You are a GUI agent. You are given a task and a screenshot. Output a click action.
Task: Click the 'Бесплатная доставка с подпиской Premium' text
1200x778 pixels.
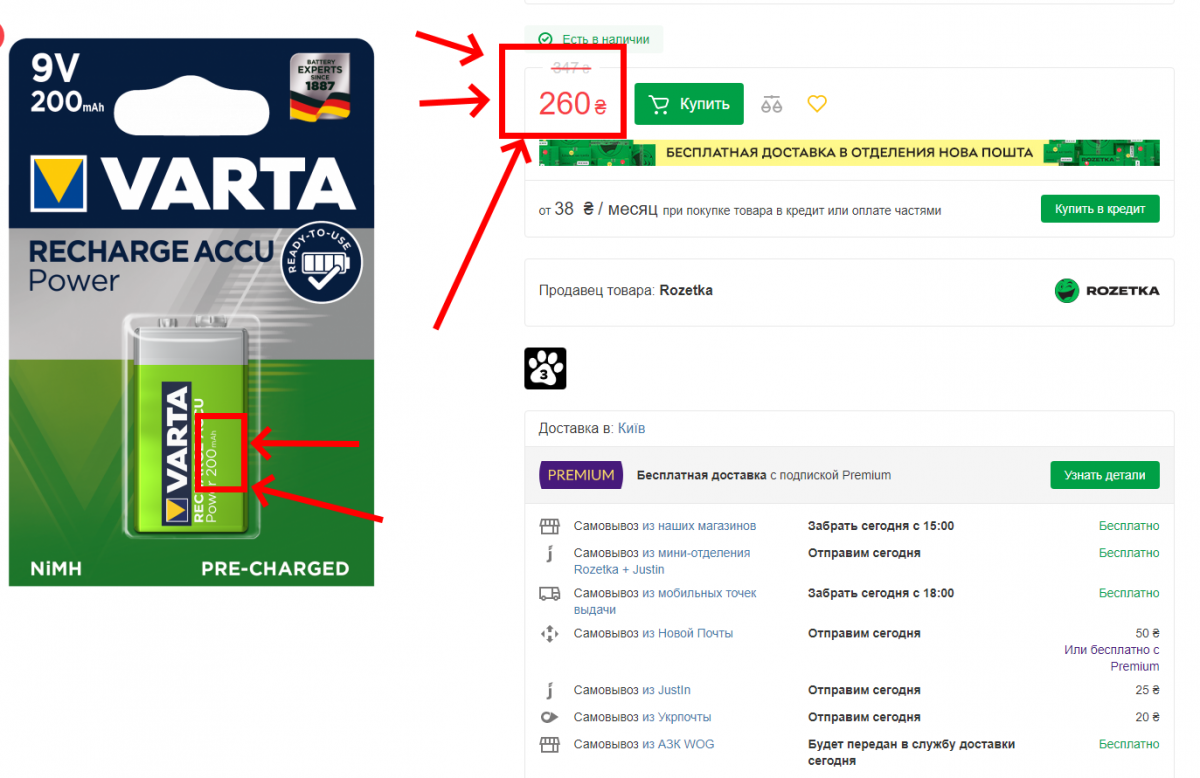coord(764,475)
